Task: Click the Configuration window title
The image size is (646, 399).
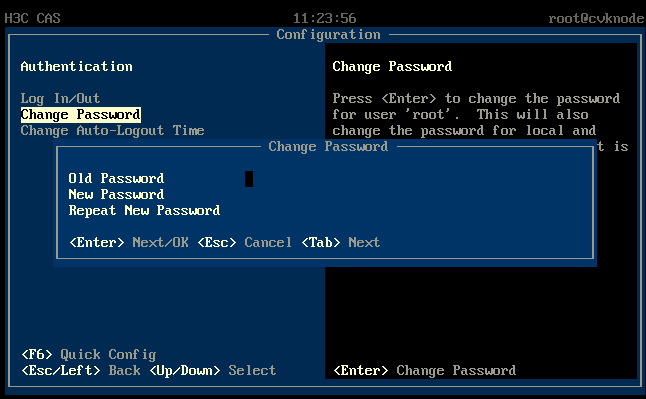Action: pos(328,35)
